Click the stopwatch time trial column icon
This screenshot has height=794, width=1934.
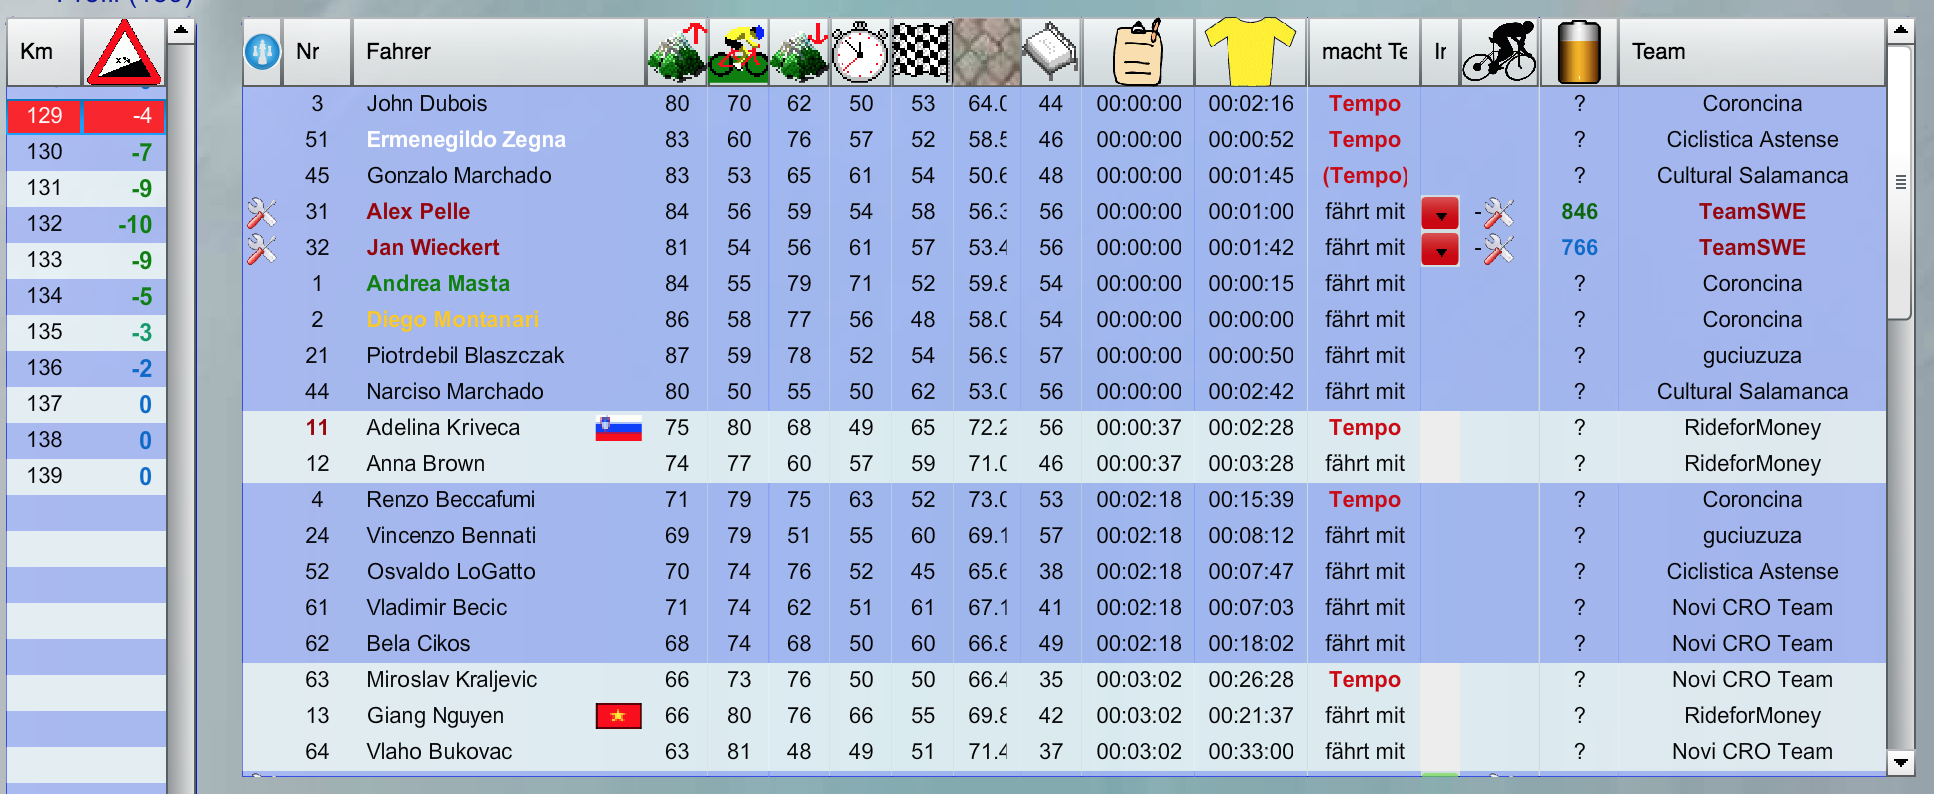coord(860,51)
